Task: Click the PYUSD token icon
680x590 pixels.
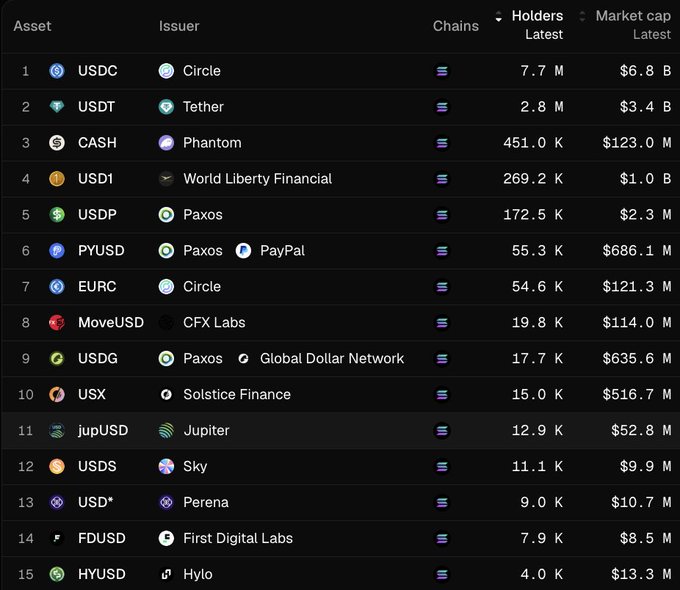Action: (57, 251)
